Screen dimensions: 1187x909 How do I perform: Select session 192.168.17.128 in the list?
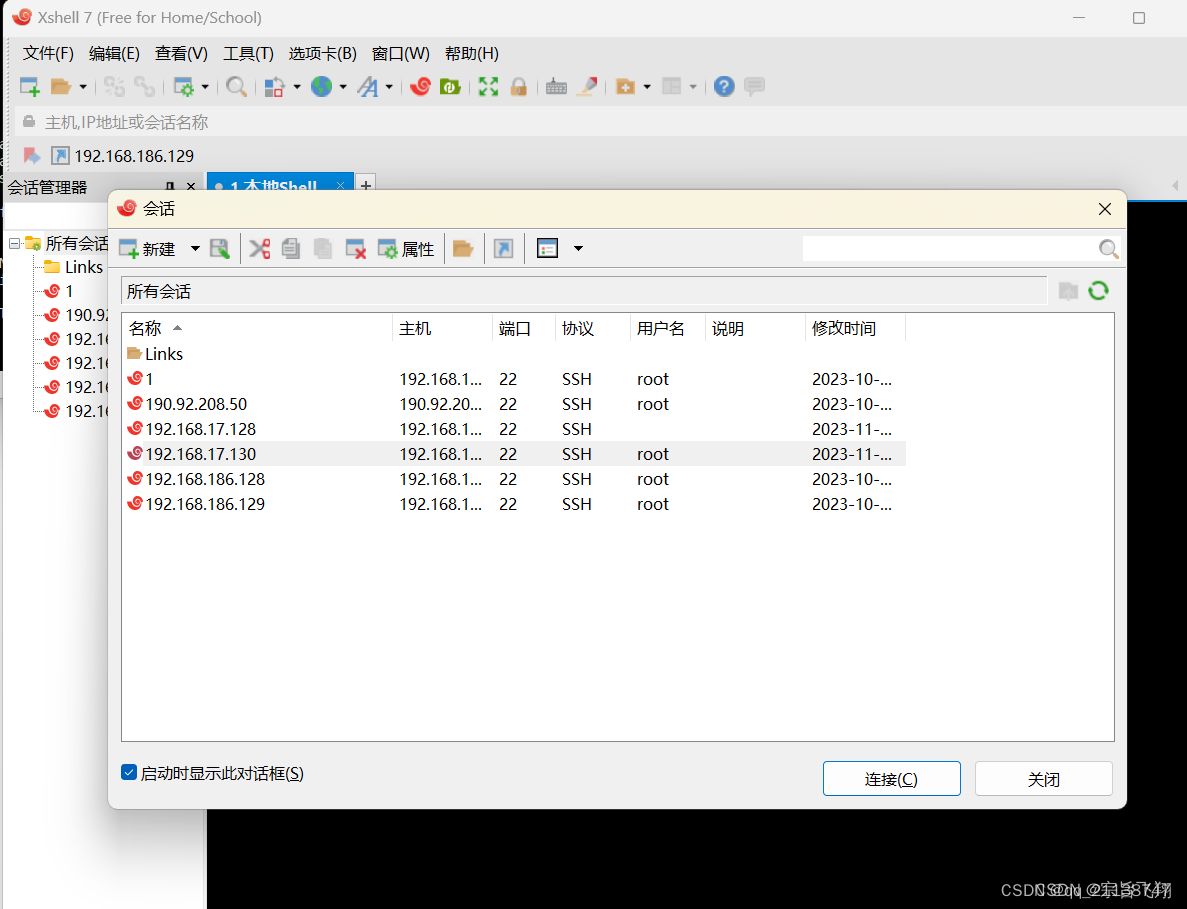coord(514,428)
